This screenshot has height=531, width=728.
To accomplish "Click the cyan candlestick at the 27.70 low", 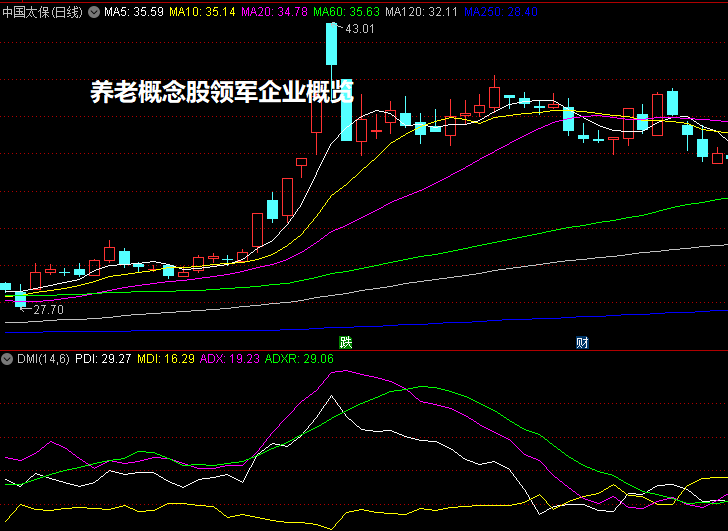I will pyautogui.click(x=20, y=298).
